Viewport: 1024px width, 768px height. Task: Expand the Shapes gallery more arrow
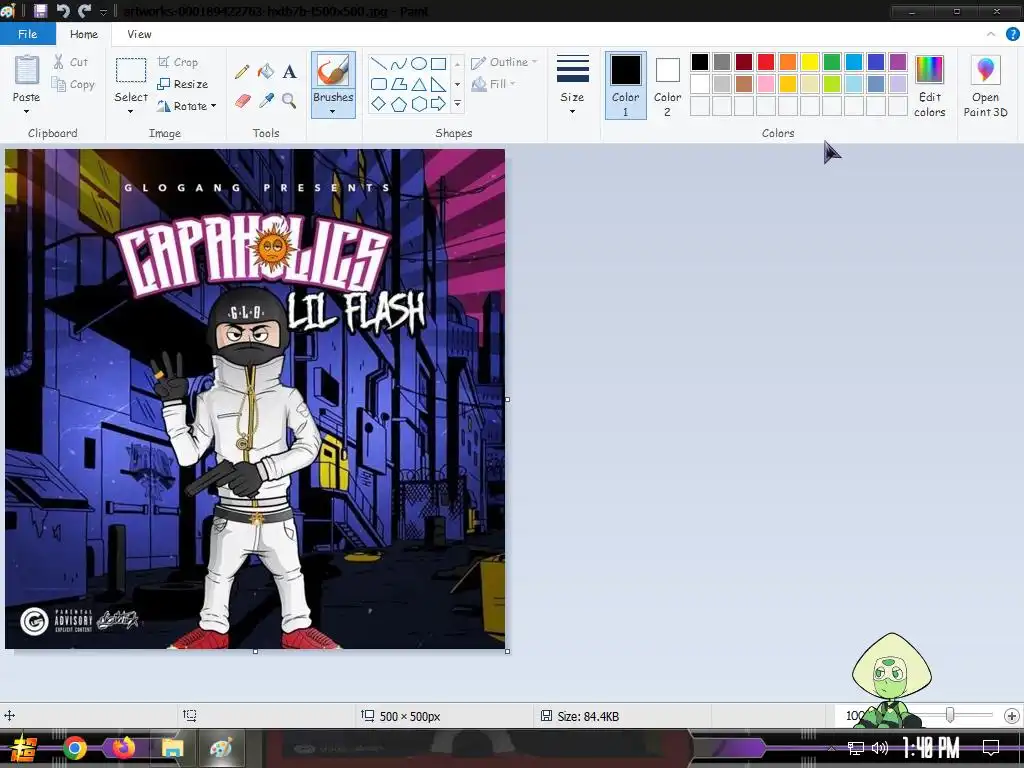457,104
